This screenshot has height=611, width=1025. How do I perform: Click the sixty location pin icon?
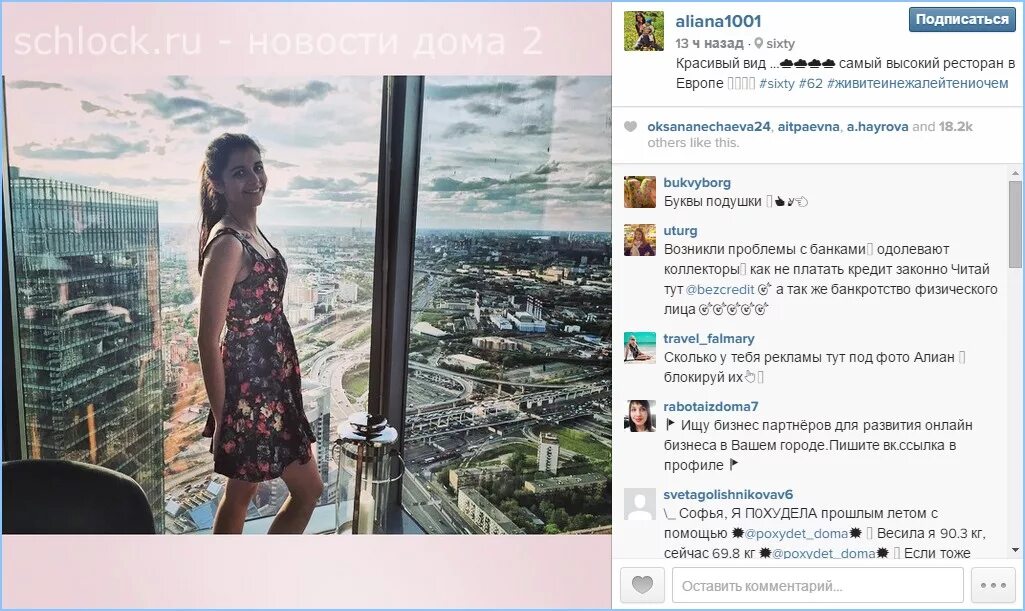(758, 43)
